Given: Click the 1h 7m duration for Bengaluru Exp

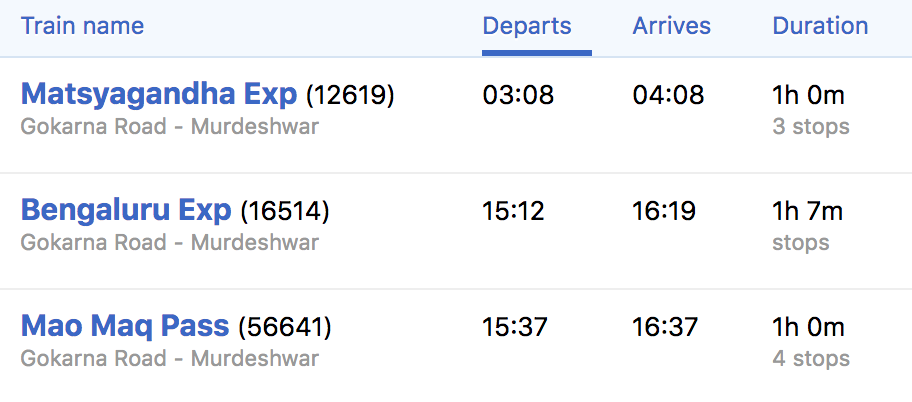Looking at the screenshot, I should point(808,212).
